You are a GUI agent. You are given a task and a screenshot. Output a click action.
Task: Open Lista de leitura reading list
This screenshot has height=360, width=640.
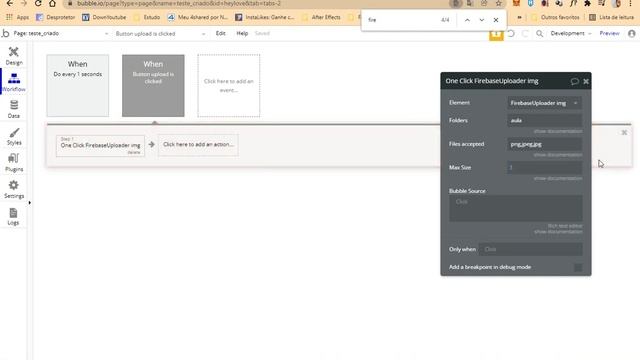(611, 17)
